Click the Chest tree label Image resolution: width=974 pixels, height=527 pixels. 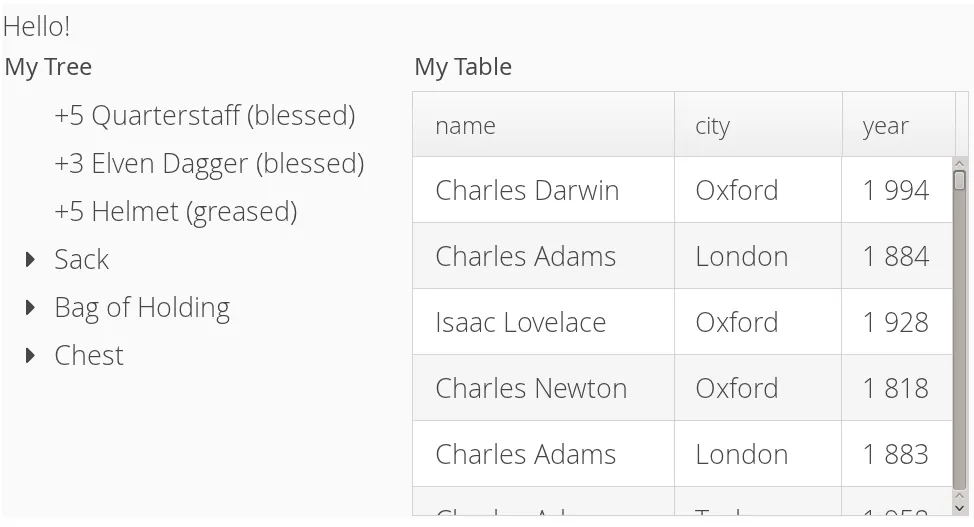[x=89, y=356]
